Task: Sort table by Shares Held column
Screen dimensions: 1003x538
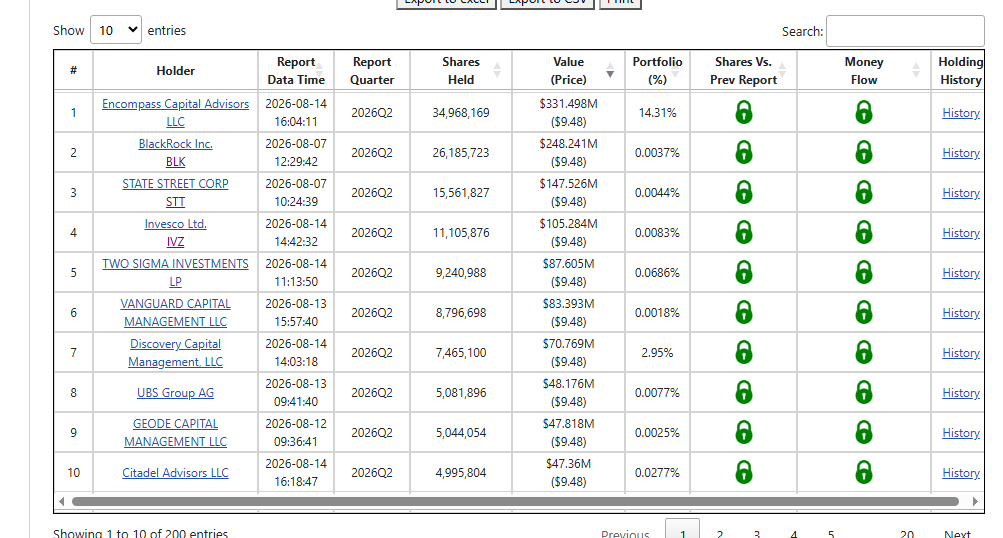Action: 461,70
